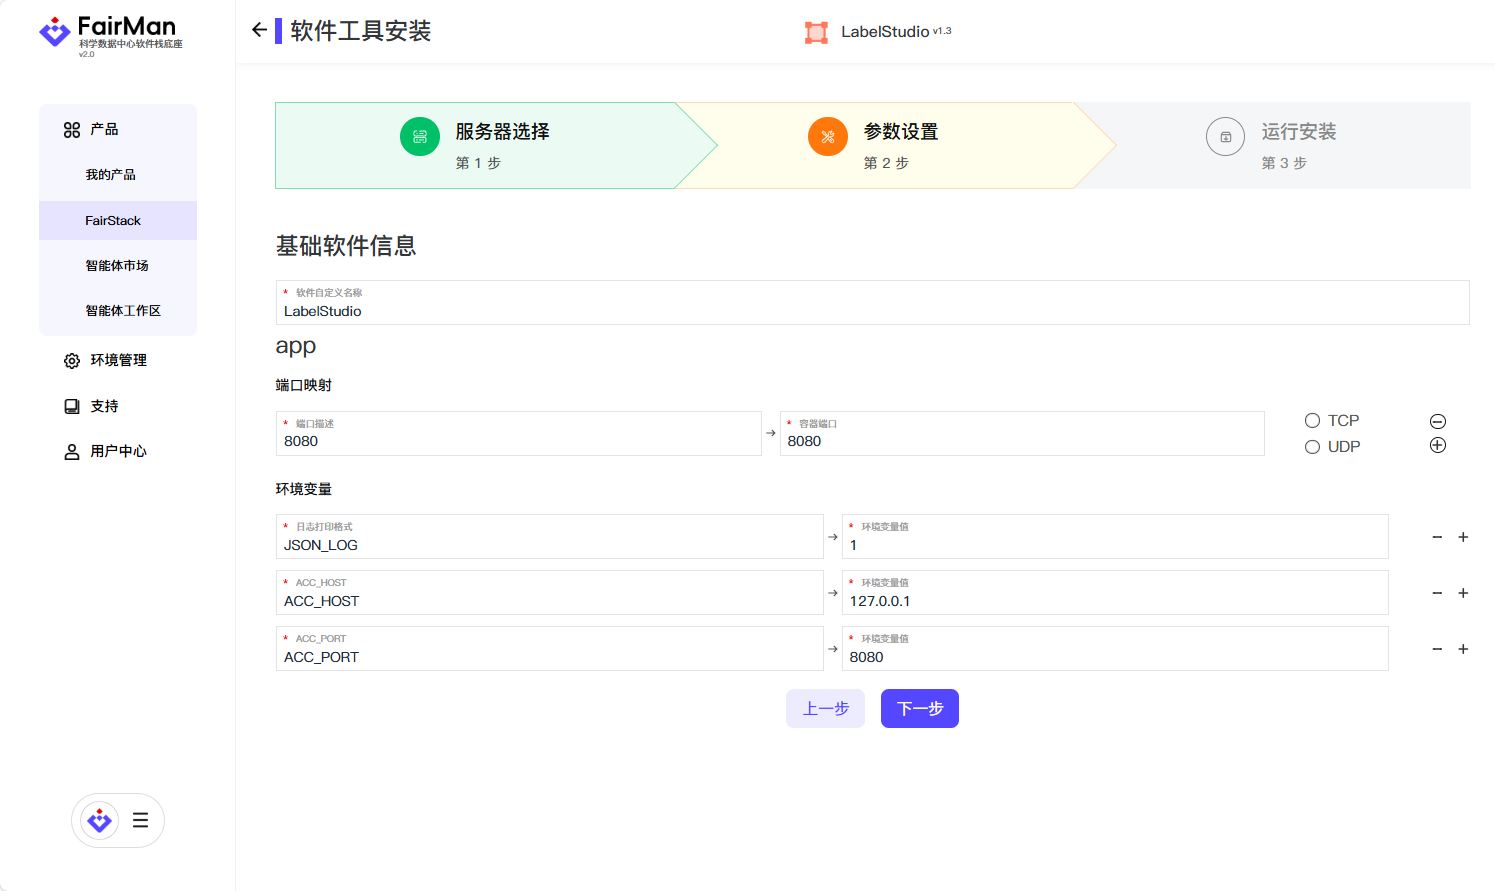Go to 智能体市场 in sidebar
1495x891 pixels.
click(x=117, y=266)
